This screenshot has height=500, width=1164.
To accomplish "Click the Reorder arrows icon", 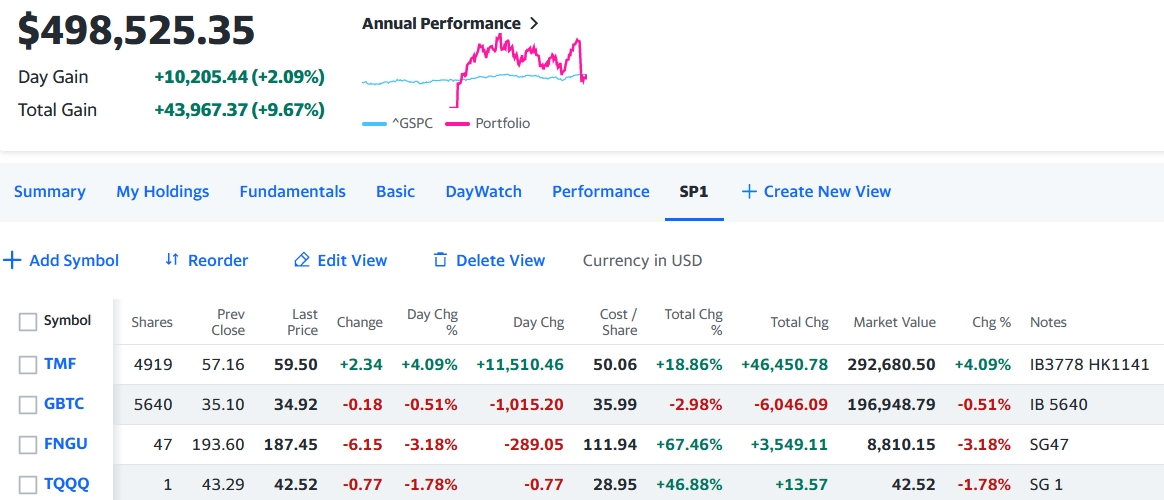I will click(x=172, y=260).
